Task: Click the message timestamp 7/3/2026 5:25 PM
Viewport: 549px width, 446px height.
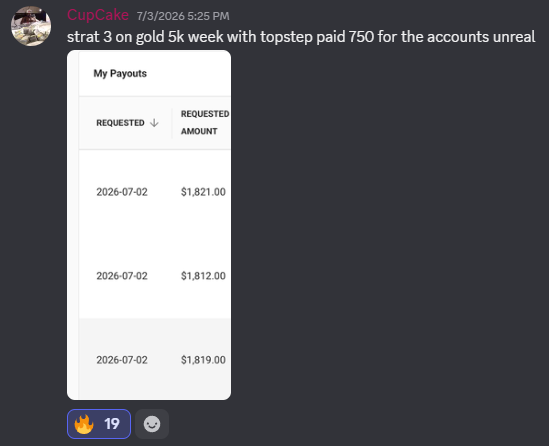Action: pos(183,16)
